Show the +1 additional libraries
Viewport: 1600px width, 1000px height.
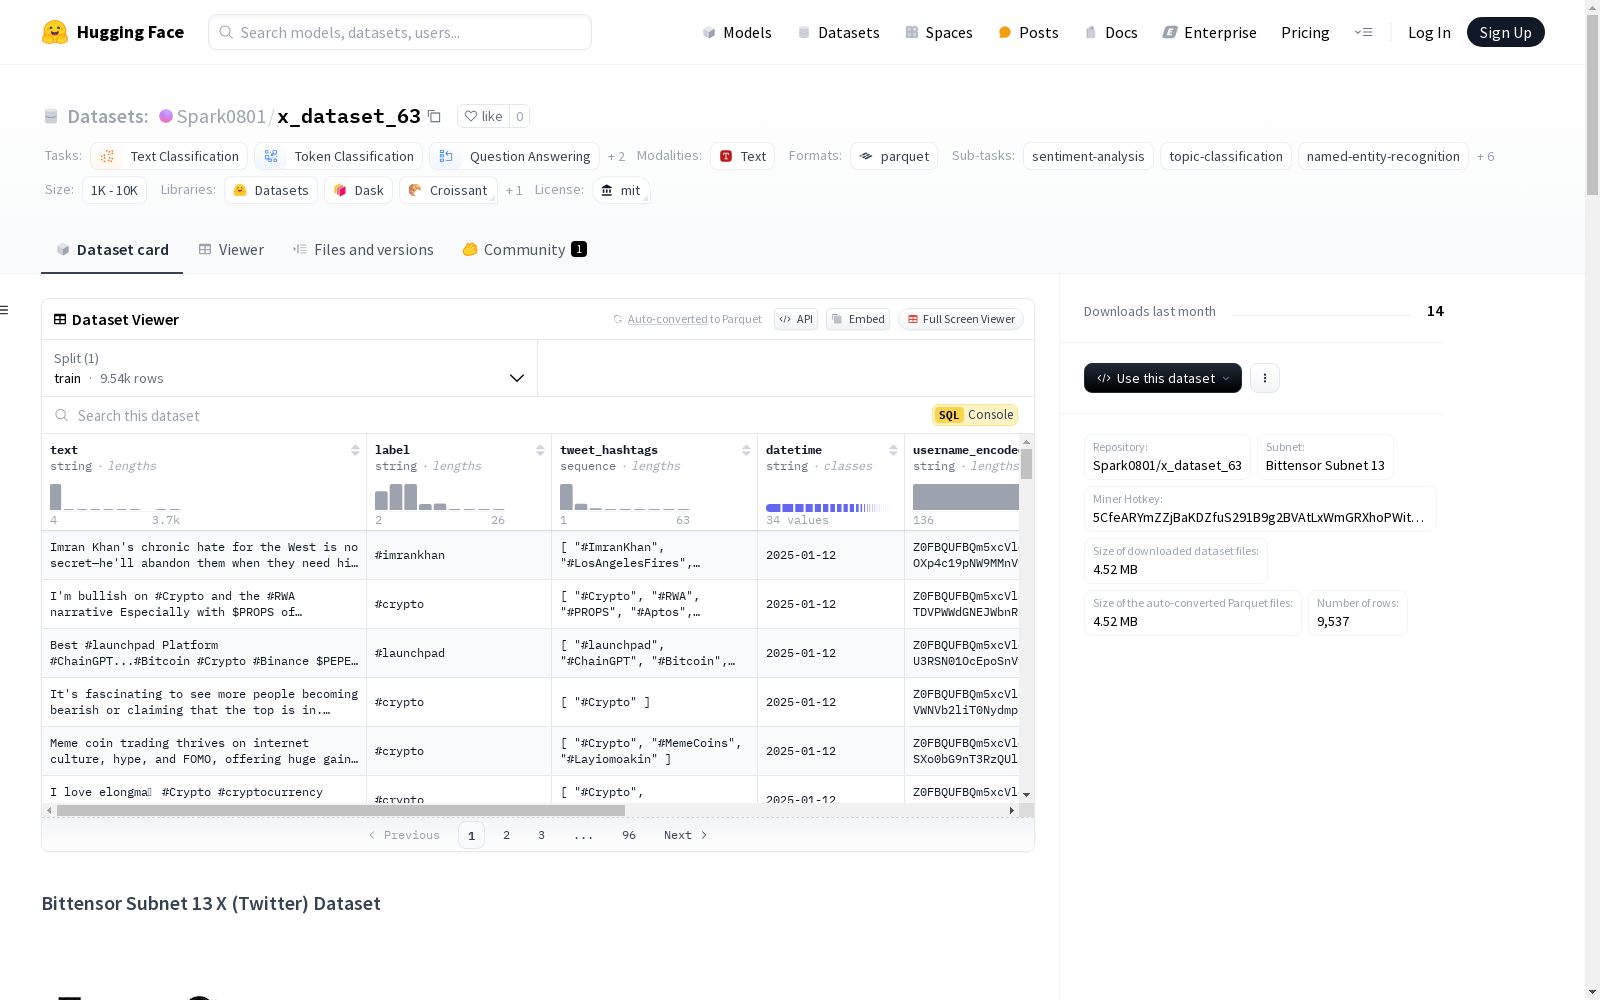click(x=514, y=190)
